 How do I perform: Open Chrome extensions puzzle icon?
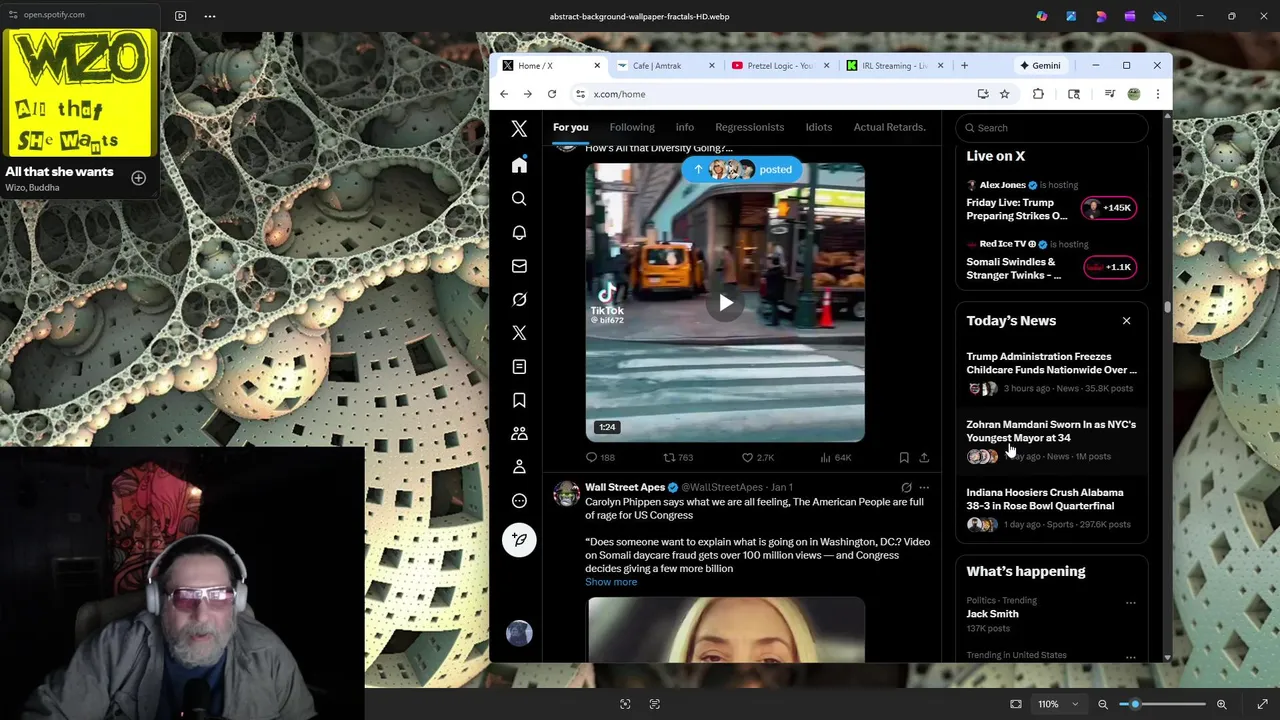click(x=1038, y=94)
